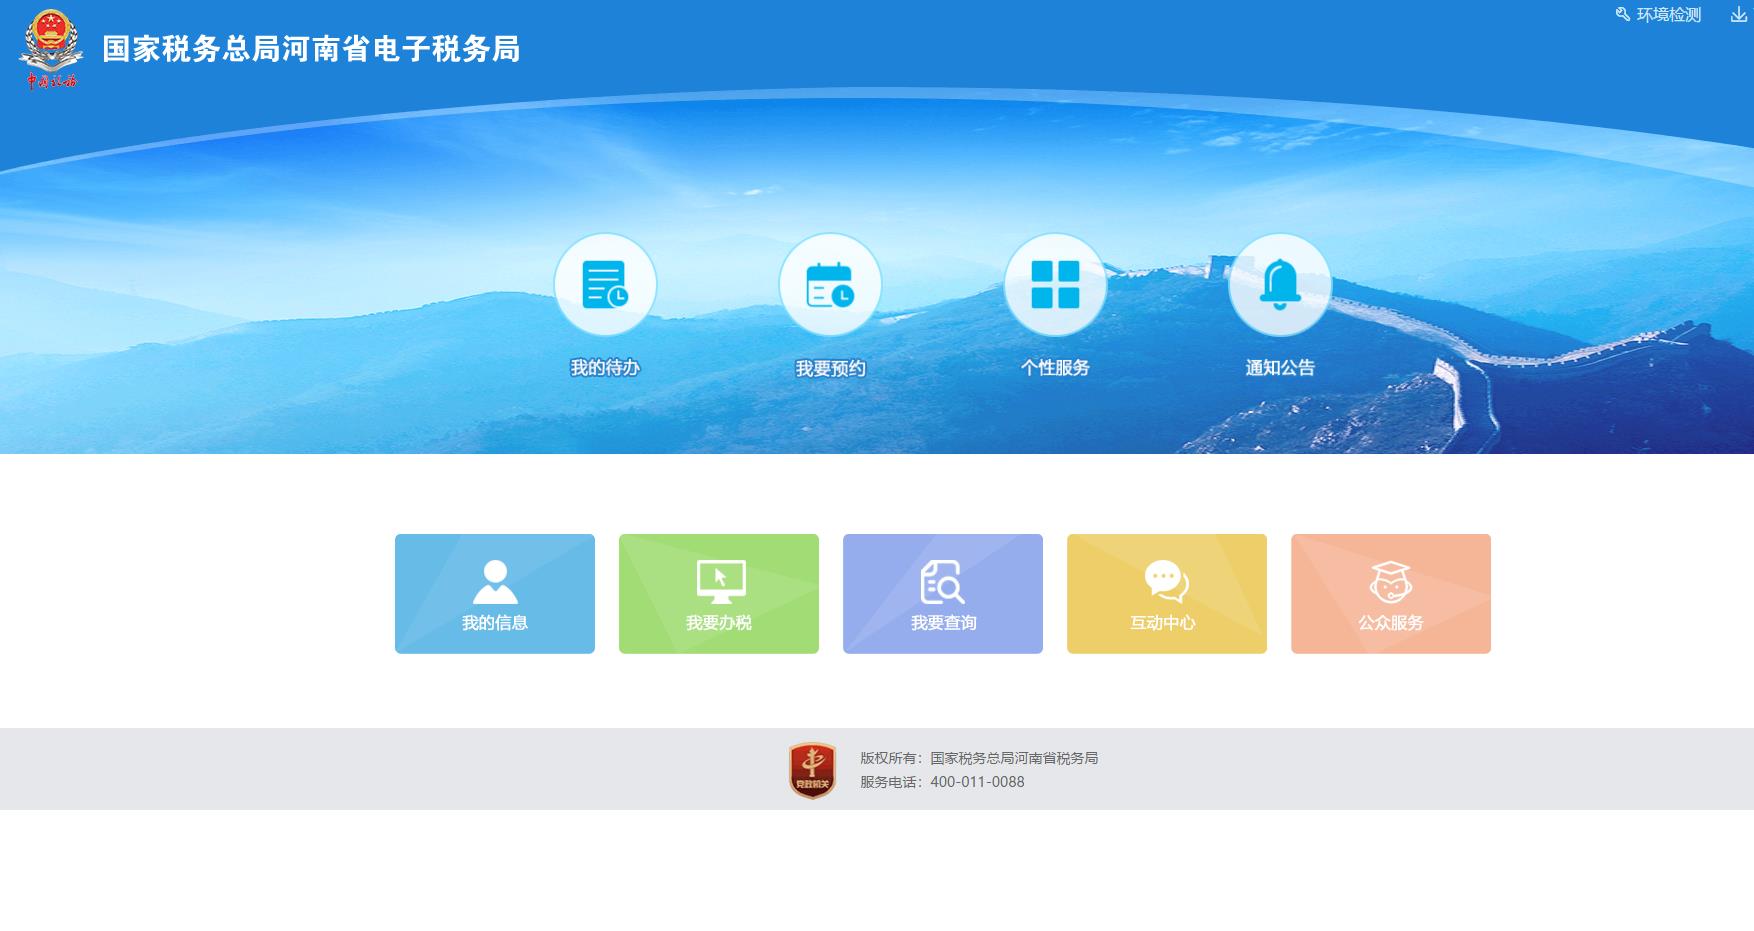Click the download arrow icon in header

[1739, 14]
